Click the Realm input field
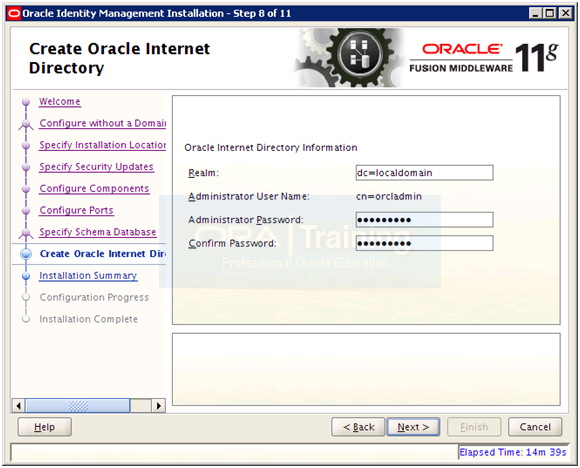This screenshot has height=468, width=580. pyautogui.click(x=424, y=173)
